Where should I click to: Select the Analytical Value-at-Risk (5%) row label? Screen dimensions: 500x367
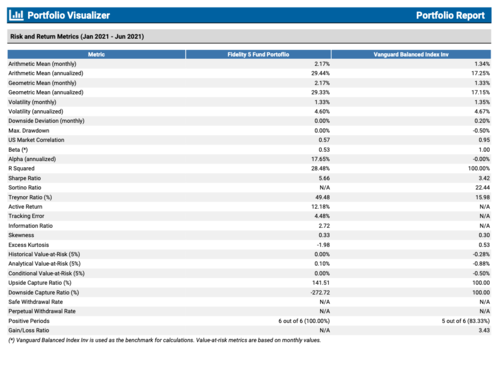pos(44,264)
